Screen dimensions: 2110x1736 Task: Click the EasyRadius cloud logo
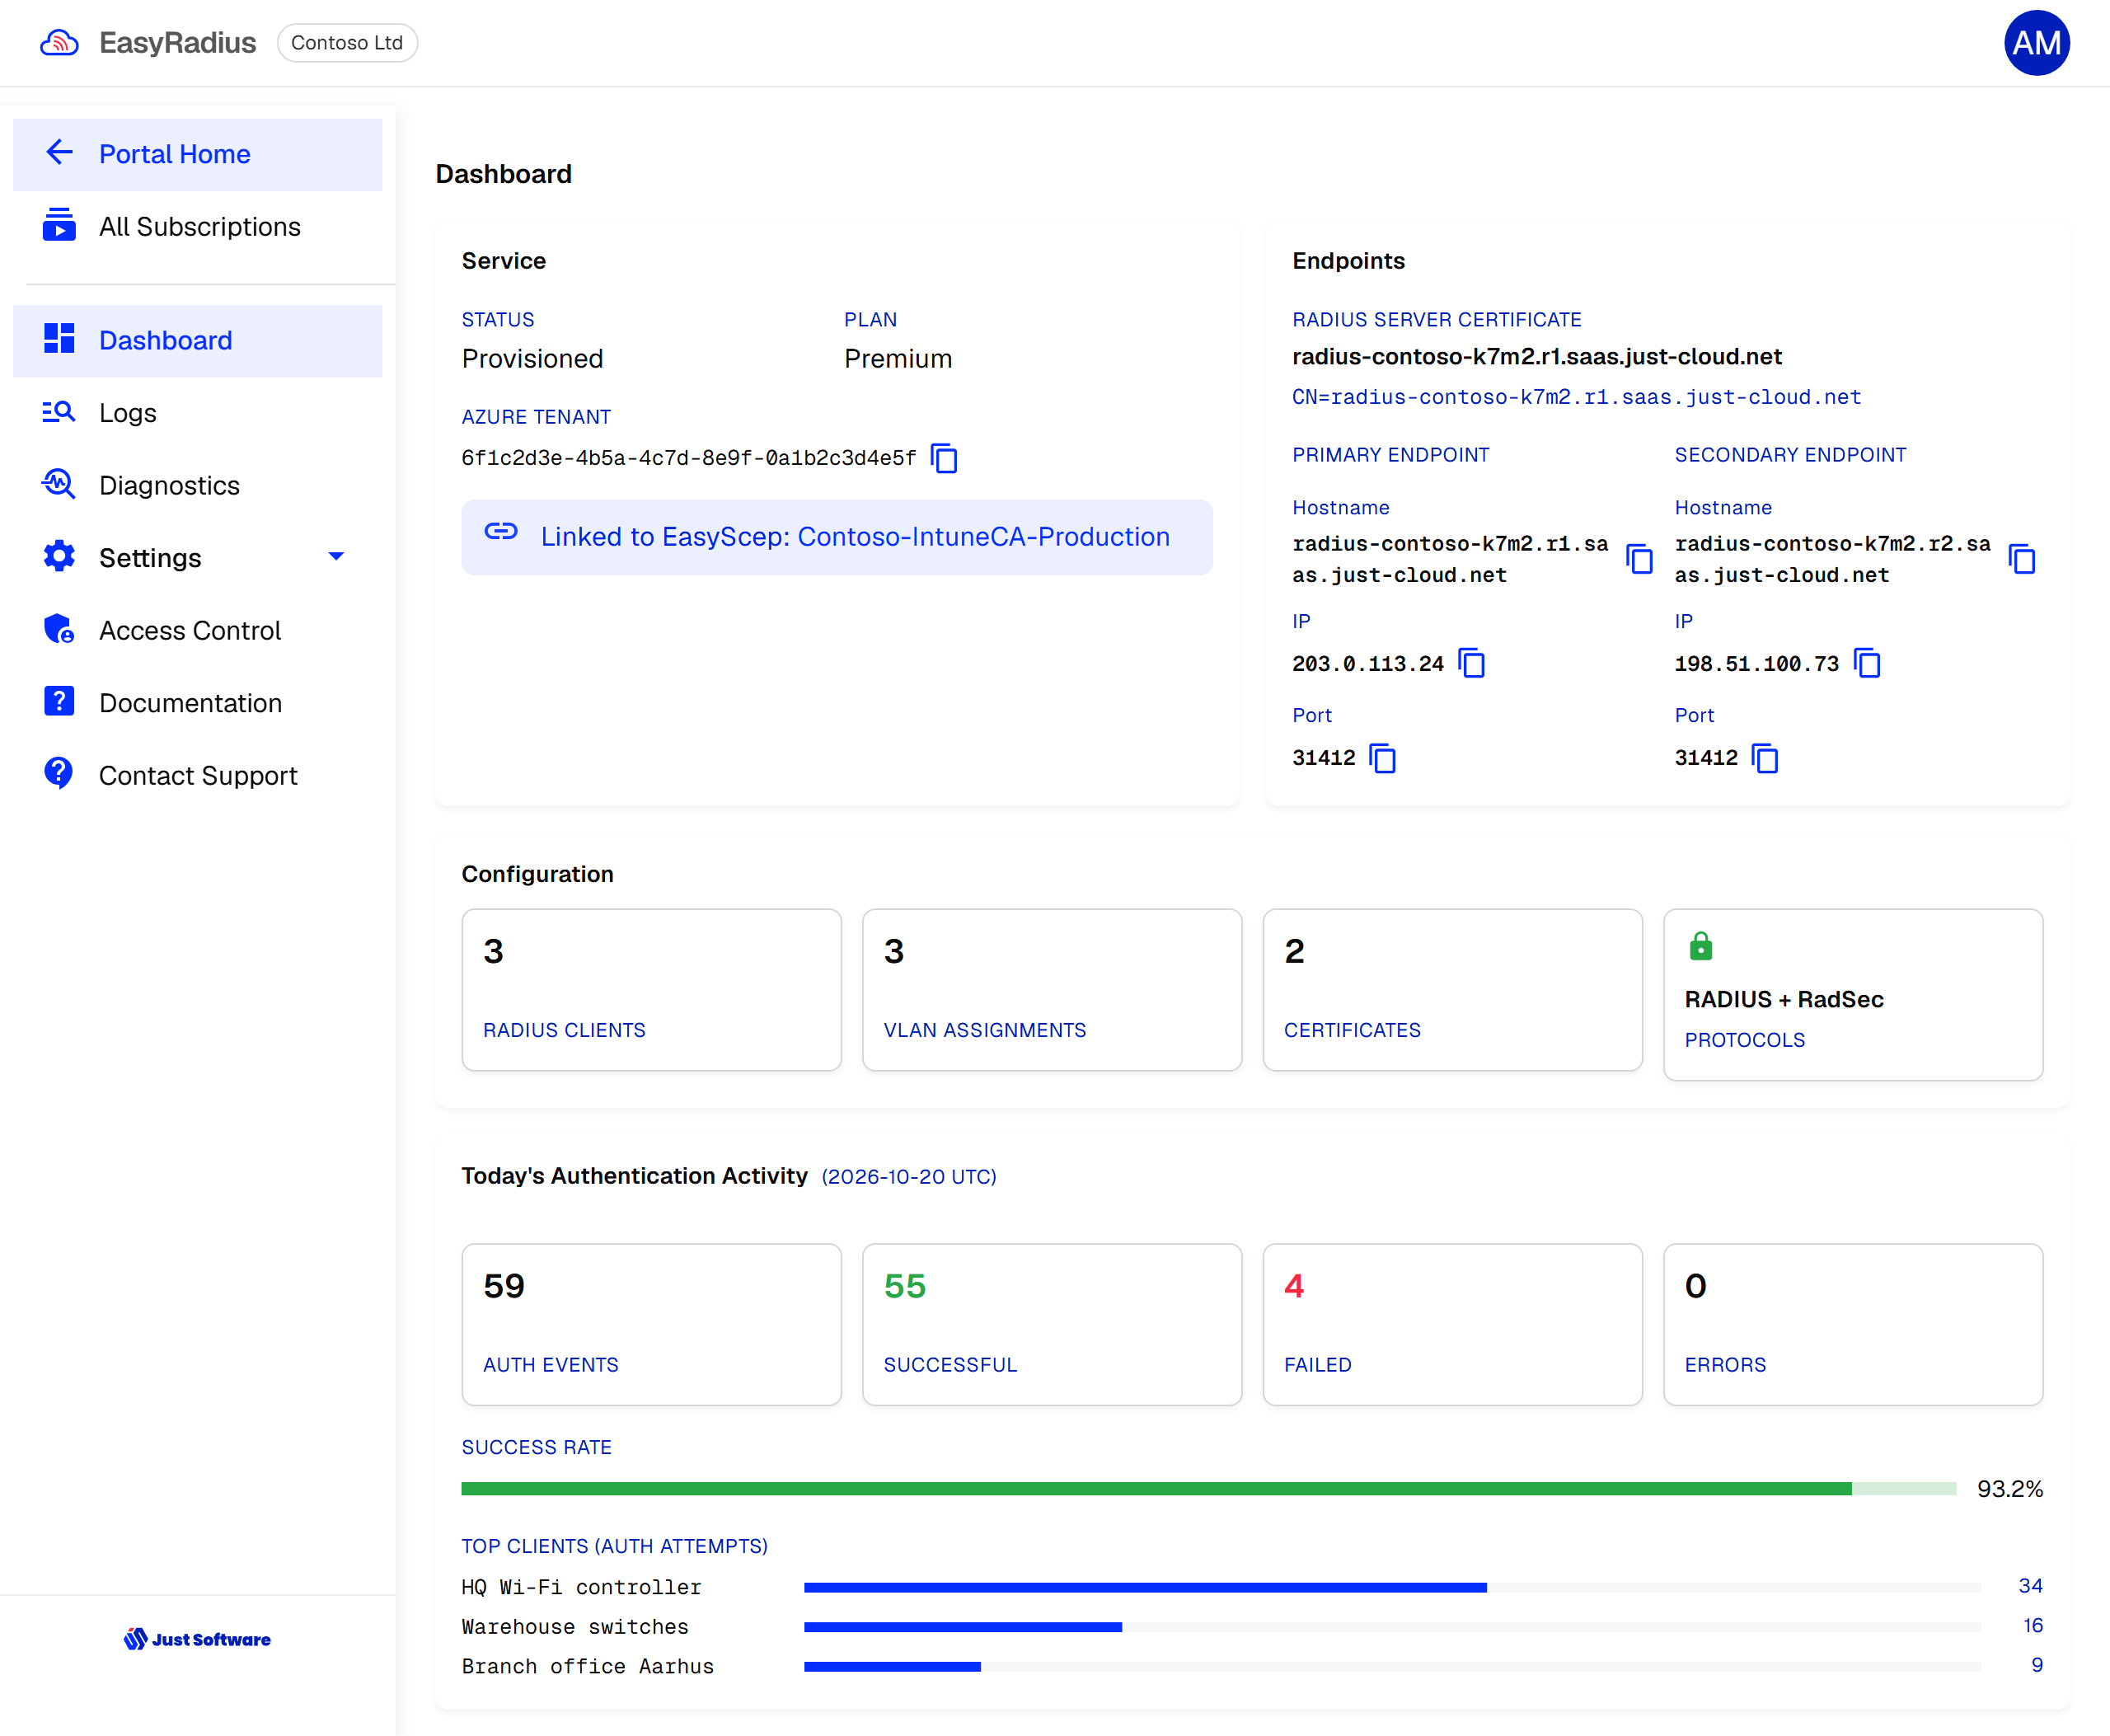pos(59,43)
